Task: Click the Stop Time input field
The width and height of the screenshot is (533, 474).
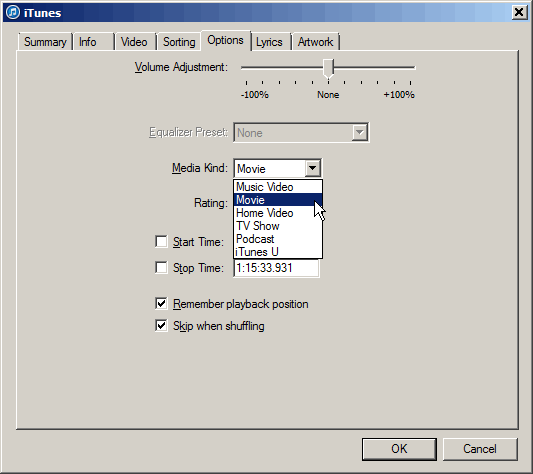Action: 276,268
